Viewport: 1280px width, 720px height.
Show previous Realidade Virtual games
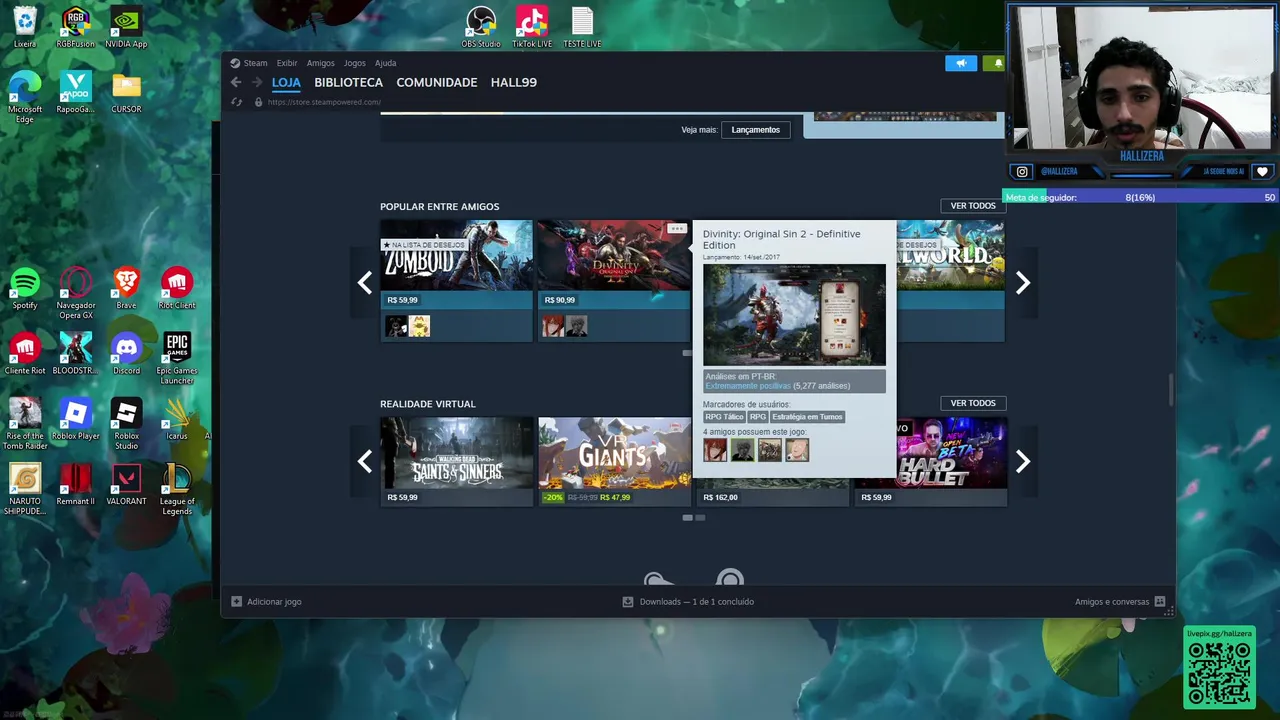[x=365, y=461]
